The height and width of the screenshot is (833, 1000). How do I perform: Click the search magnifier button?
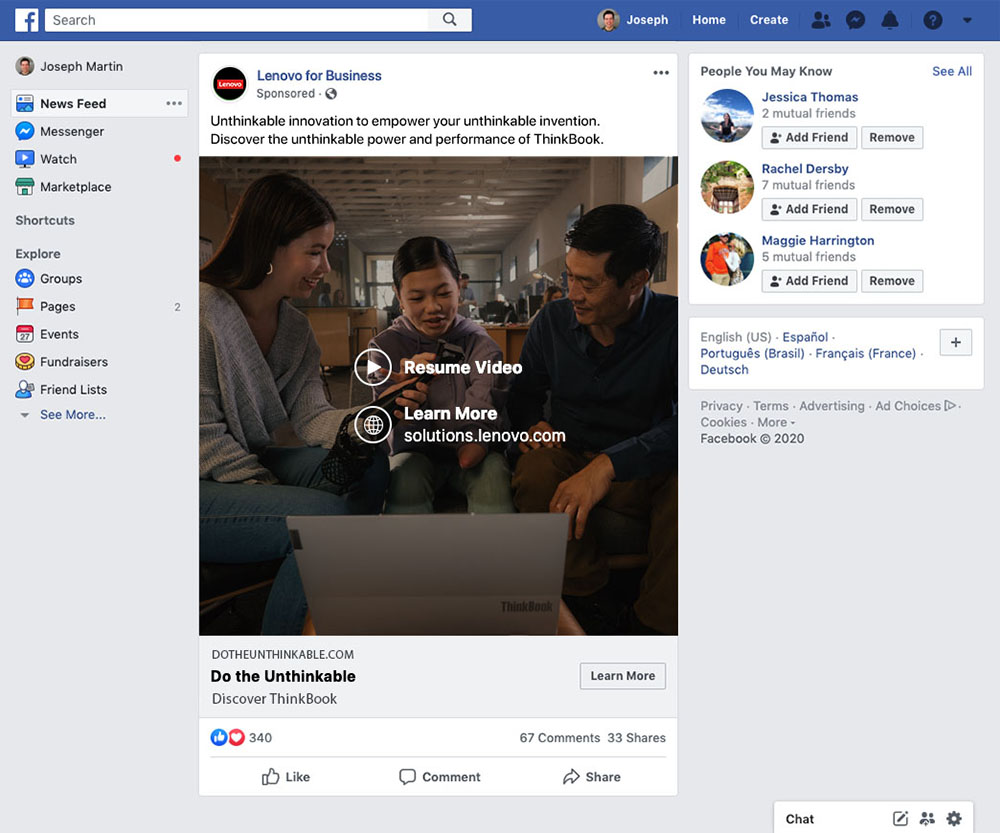450,20
